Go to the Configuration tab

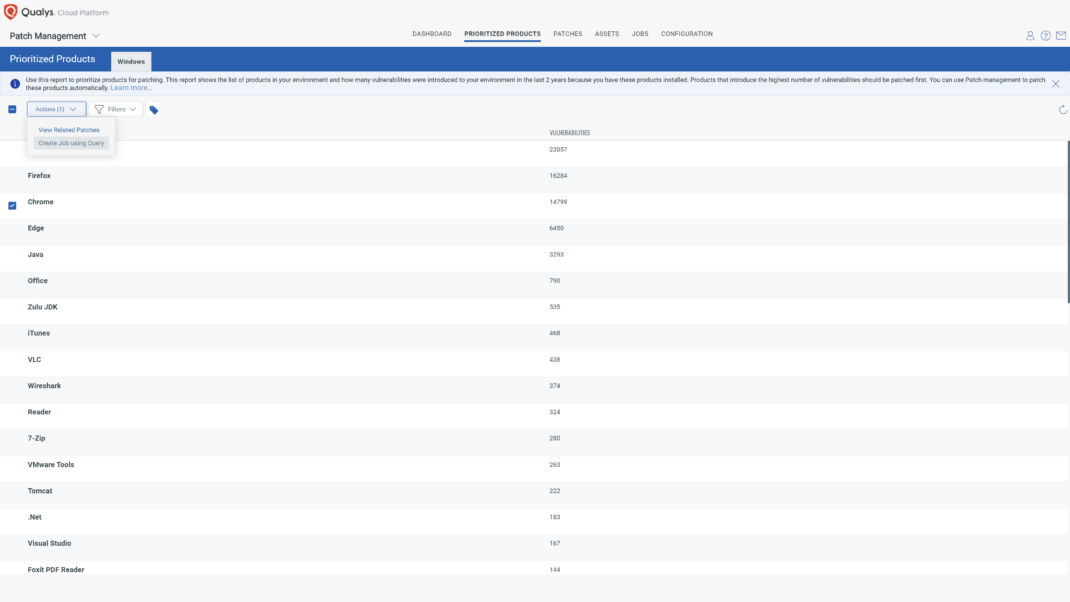pos(686,33)
